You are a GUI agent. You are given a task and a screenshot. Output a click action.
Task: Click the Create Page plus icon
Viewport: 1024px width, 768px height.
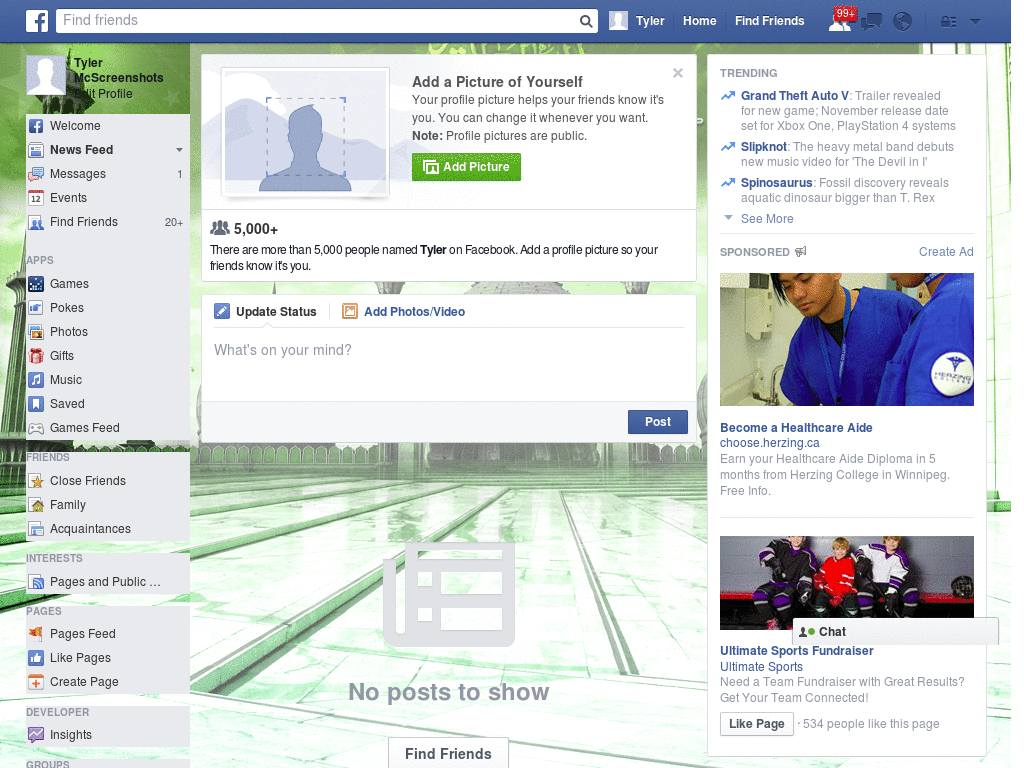pos(36,682)
